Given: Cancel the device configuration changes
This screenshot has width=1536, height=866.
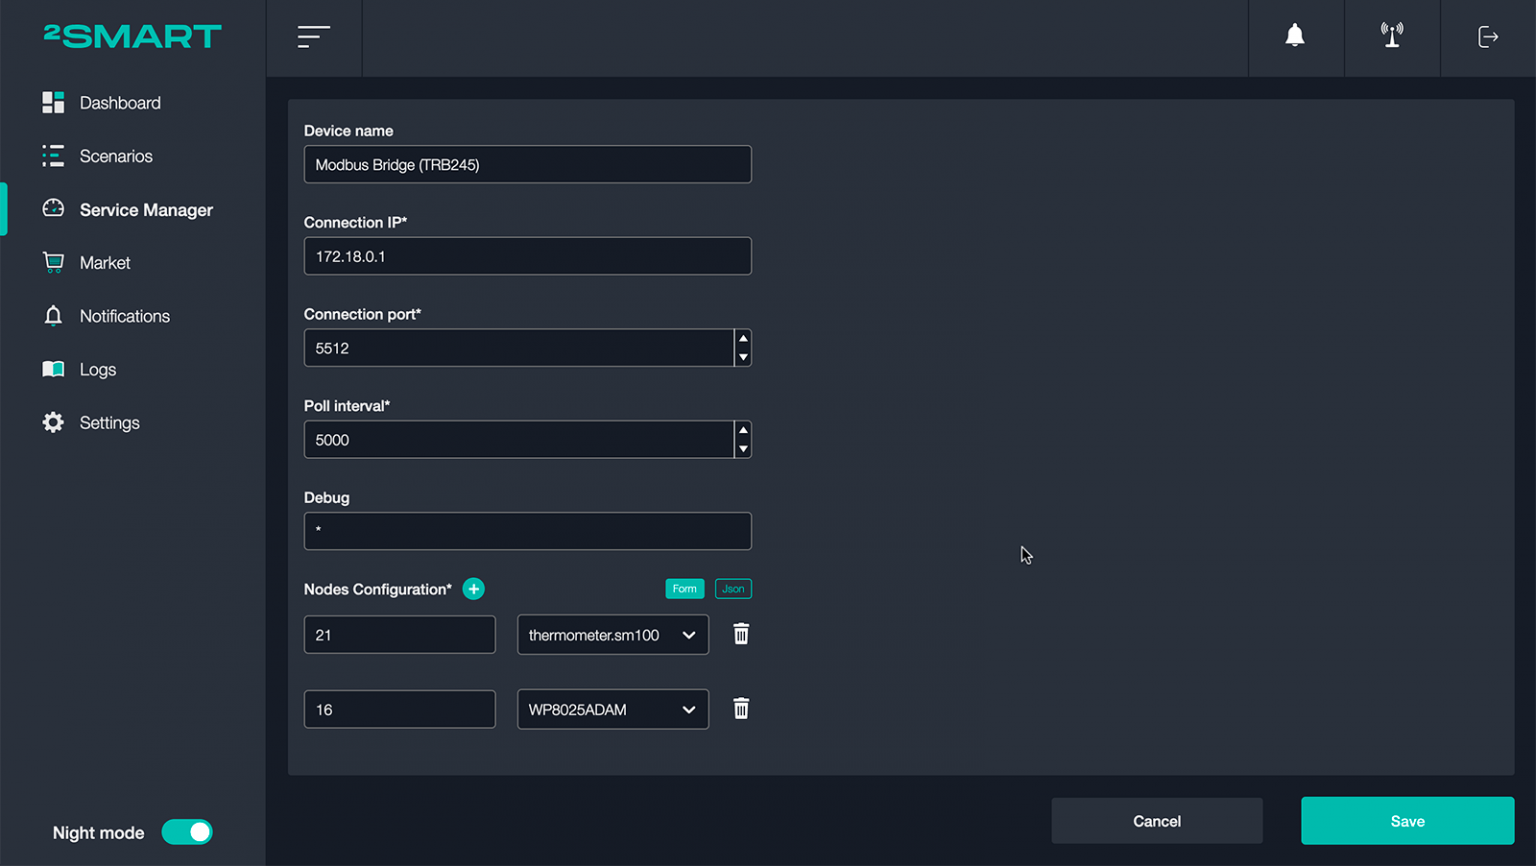Looking at the screenshot, I should pos(1156,820).
